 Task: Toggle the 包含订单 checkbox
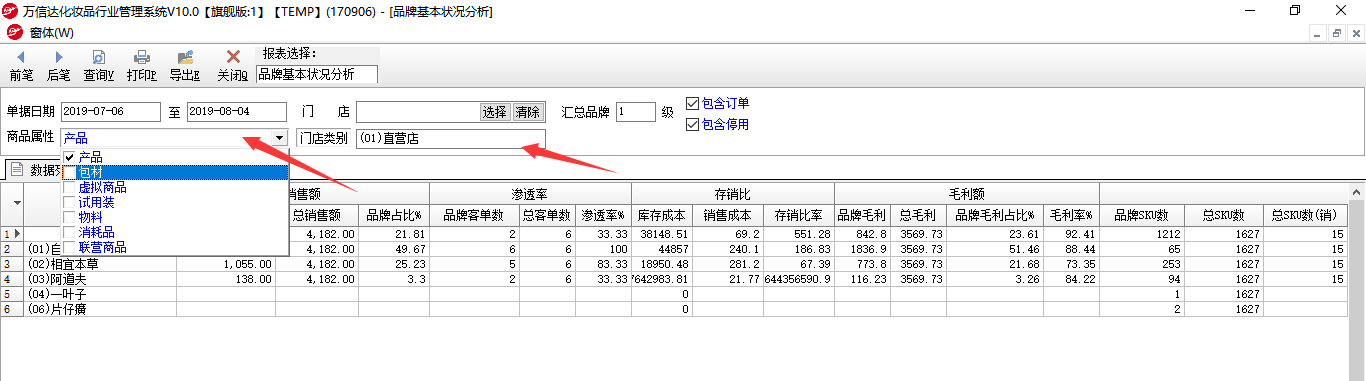[x=693, y=103]
